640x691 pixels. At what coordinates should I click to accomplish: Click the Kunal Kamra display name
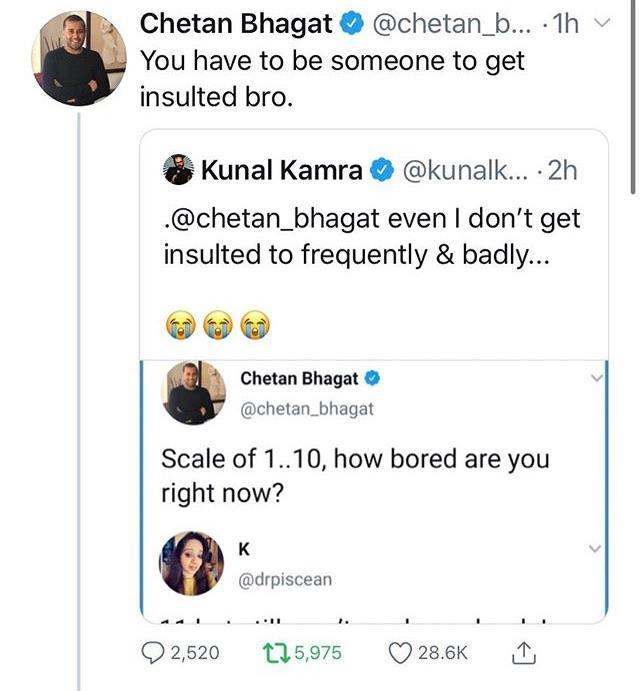tap(282, 171)
